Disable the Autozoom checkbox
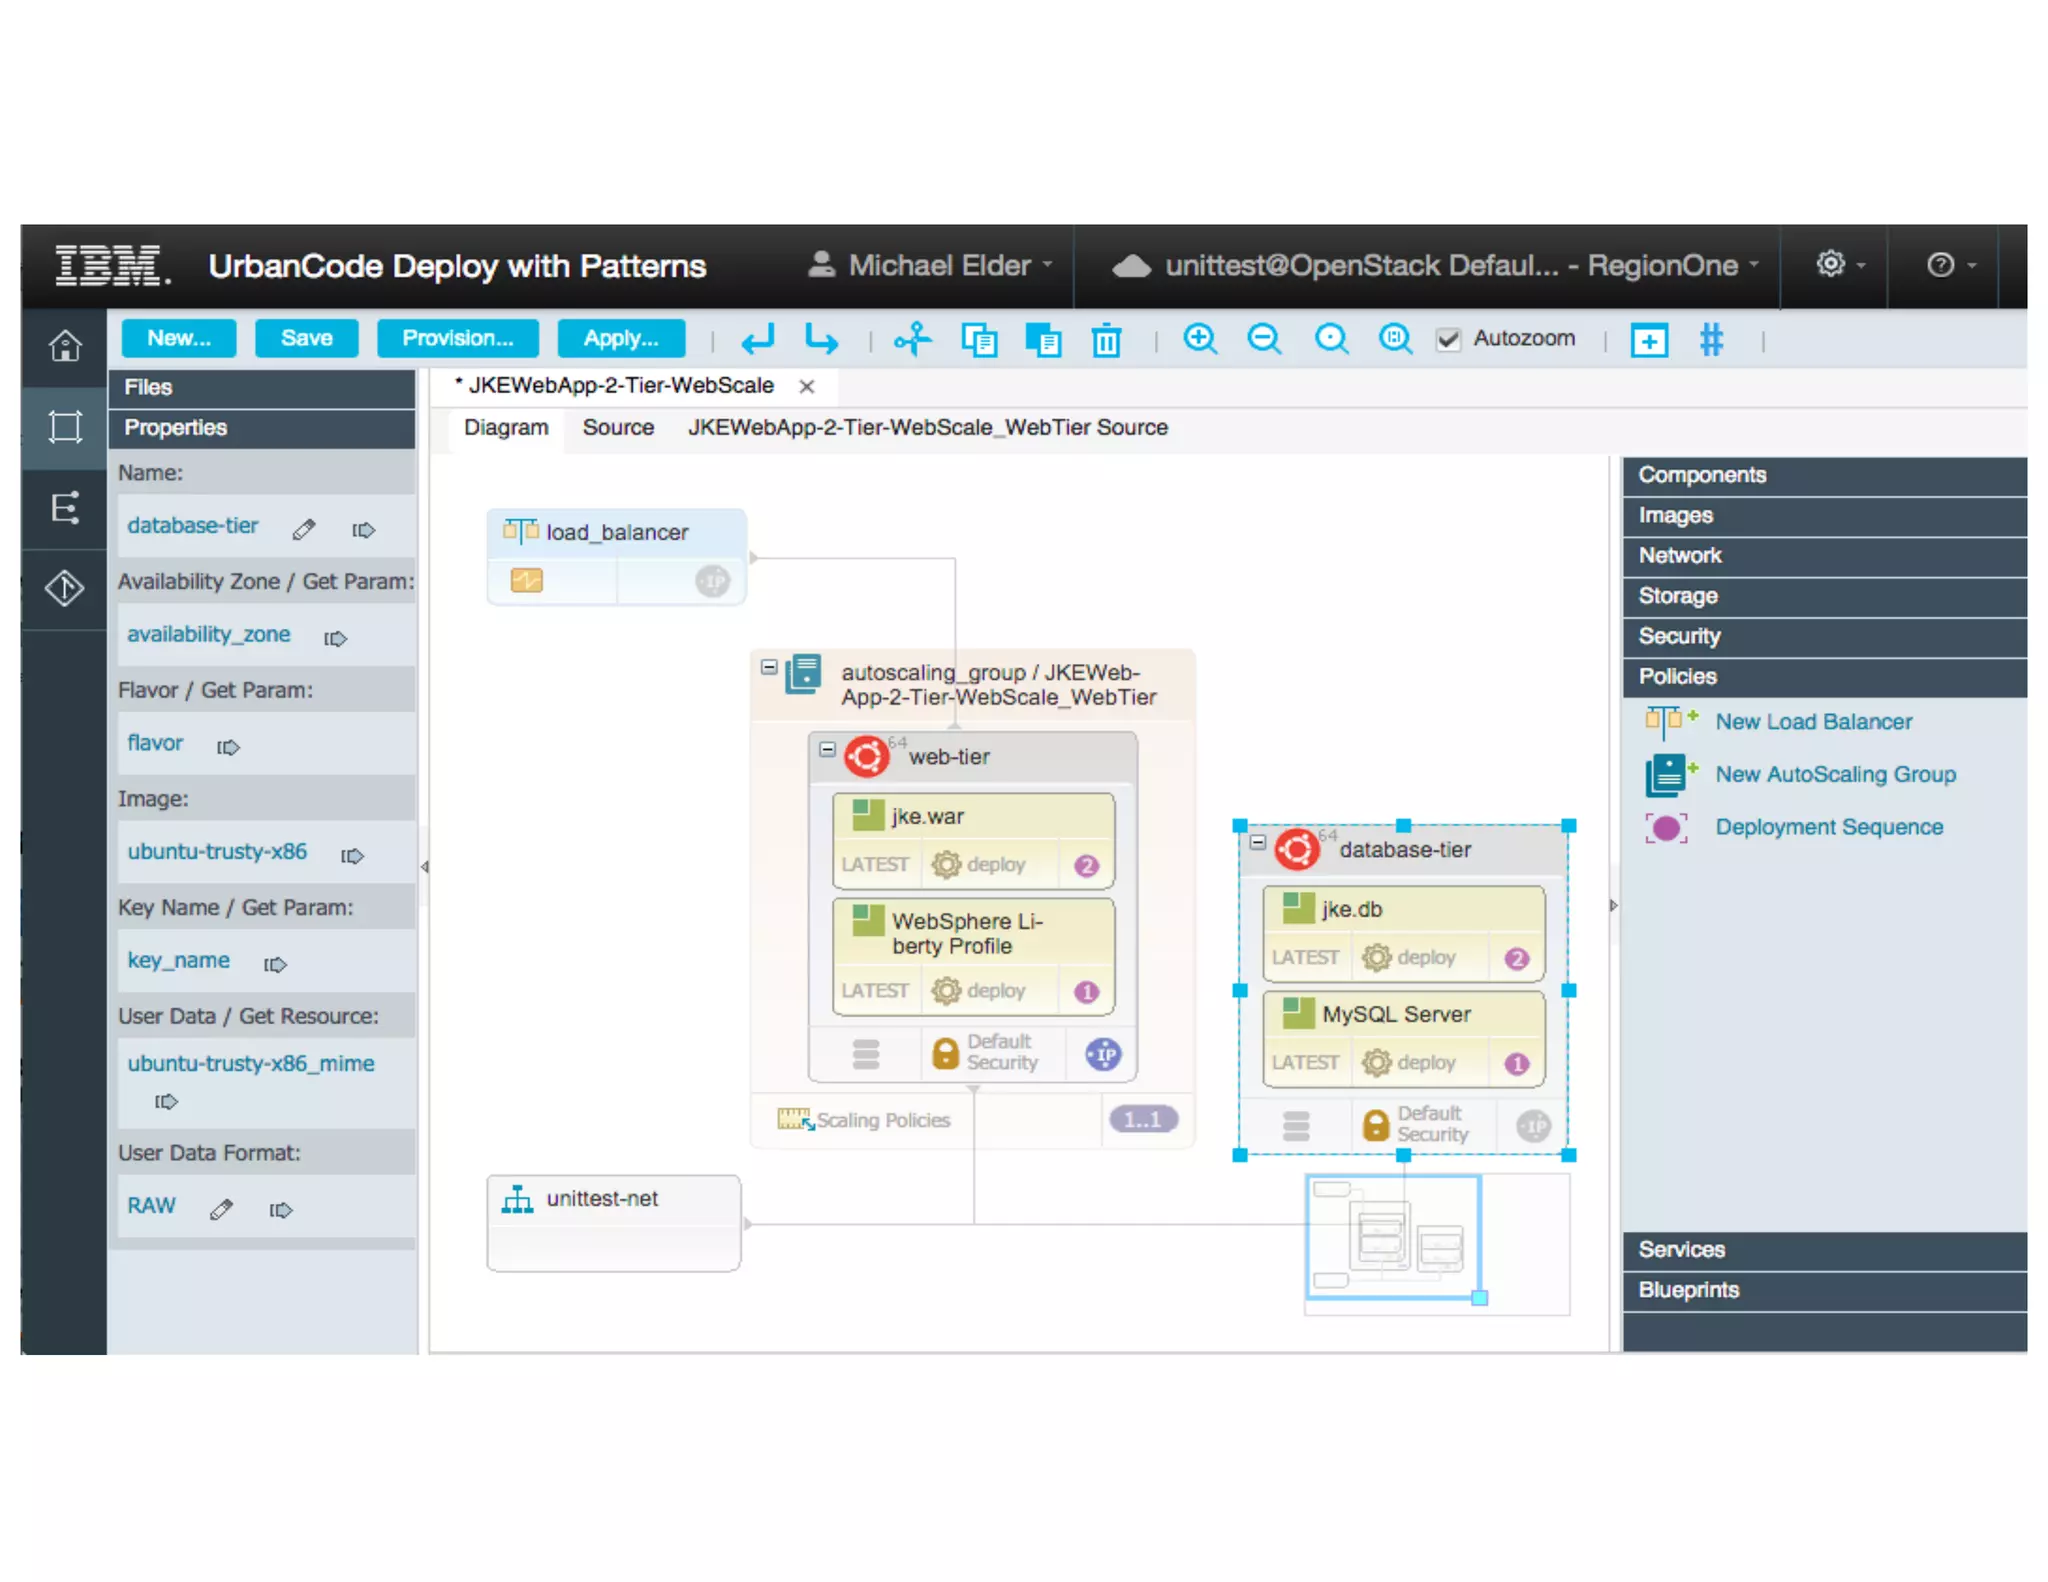Viewport: 2048px width, 1582px height. pyautogui.click(x=1448, y=340)
